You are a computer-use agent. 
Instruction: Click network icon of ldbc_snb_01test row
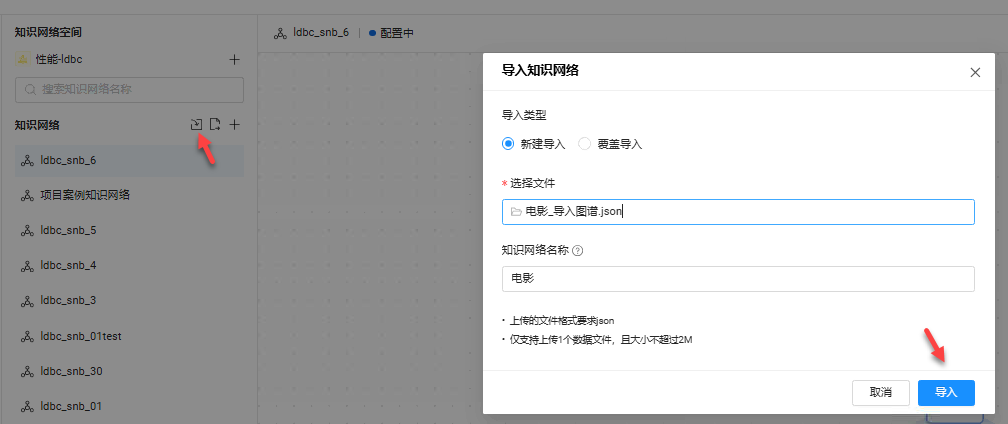(27, 337)
